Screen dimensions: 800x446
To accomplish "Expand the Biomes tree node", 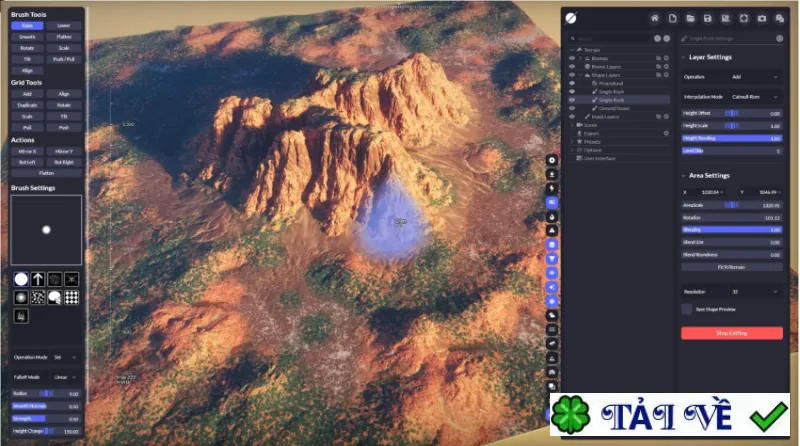I will [580, 58].
